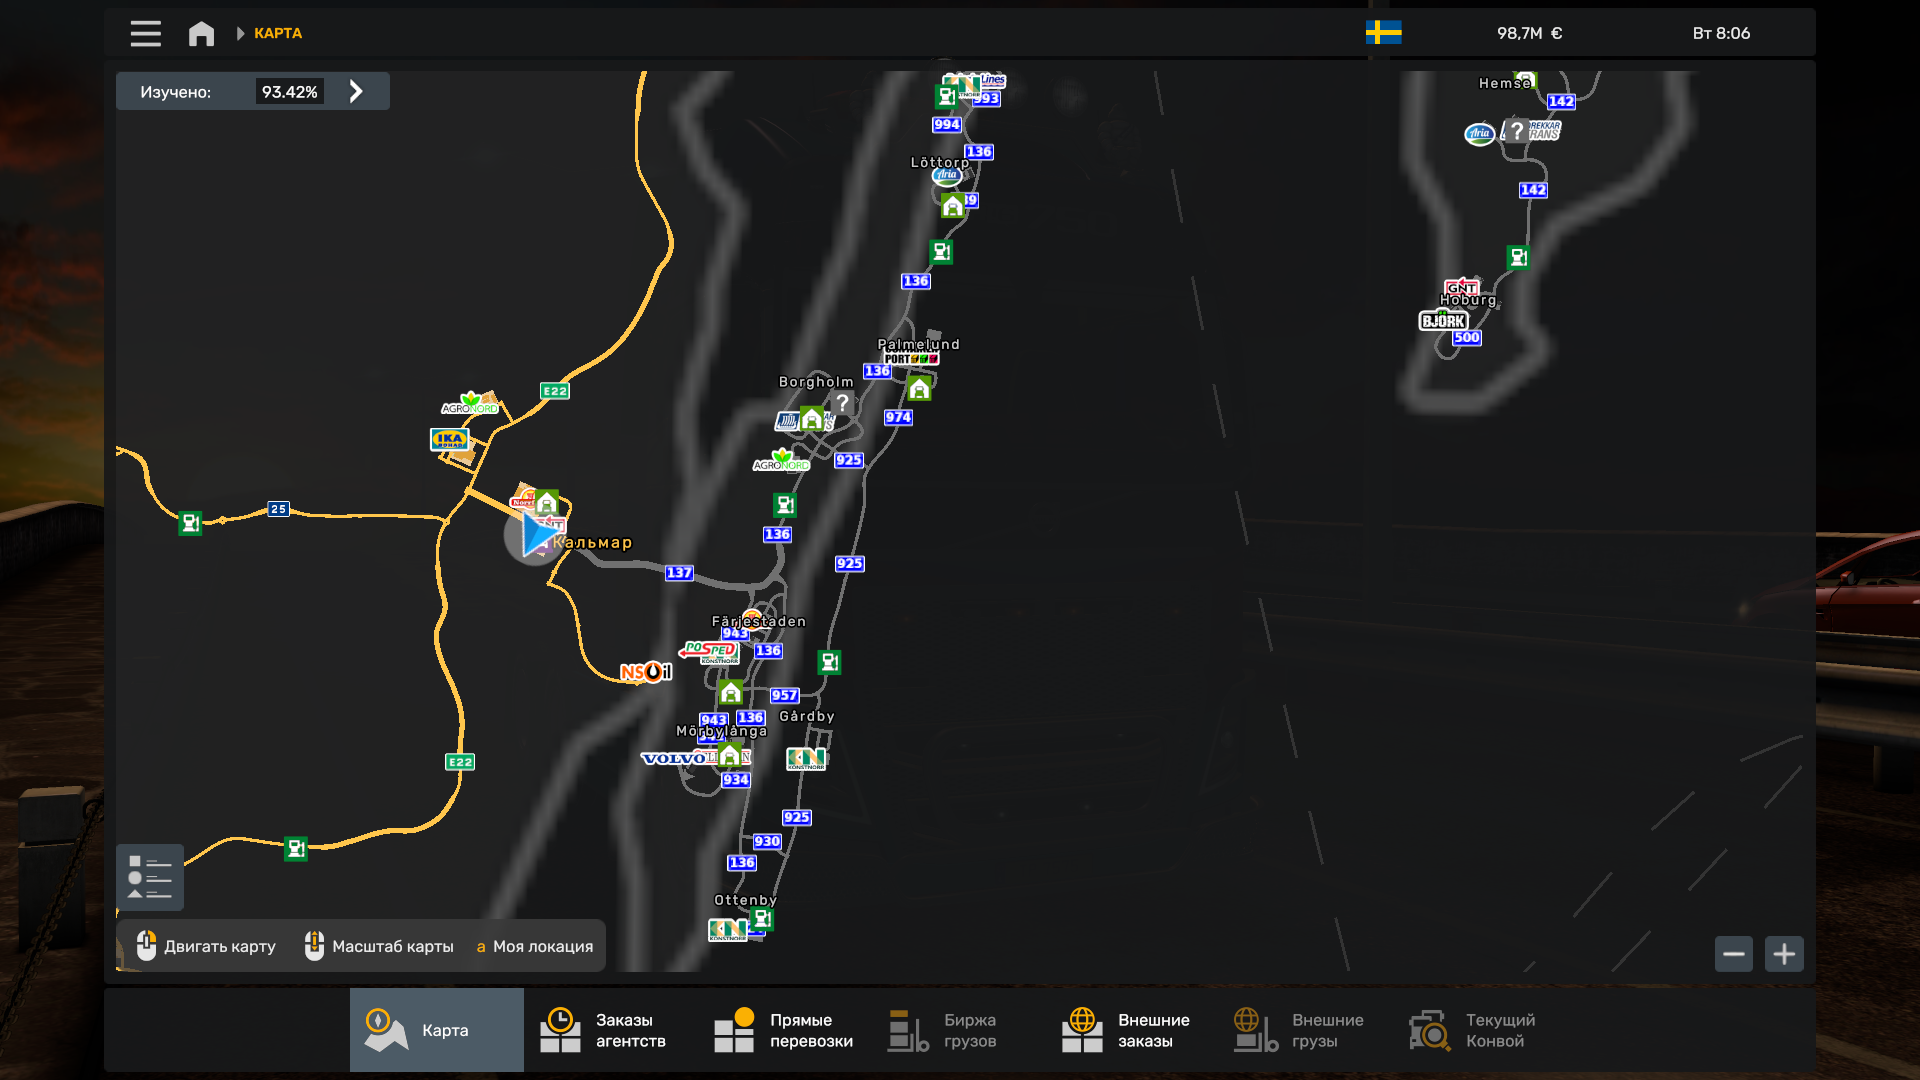The image size is (1920, 1080).
Task: Expand the explored percentage arrow
Action: pos(356,91)
